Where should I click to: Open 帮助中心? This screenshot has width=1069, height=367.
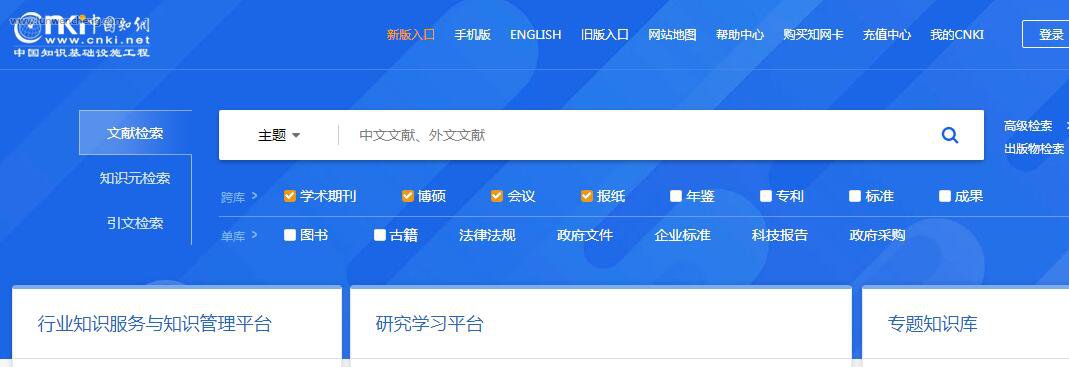(740, 34)
